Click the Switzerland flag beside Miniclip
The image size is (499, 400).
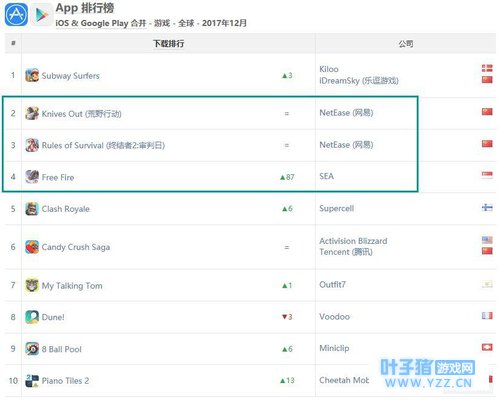(487, 347)
